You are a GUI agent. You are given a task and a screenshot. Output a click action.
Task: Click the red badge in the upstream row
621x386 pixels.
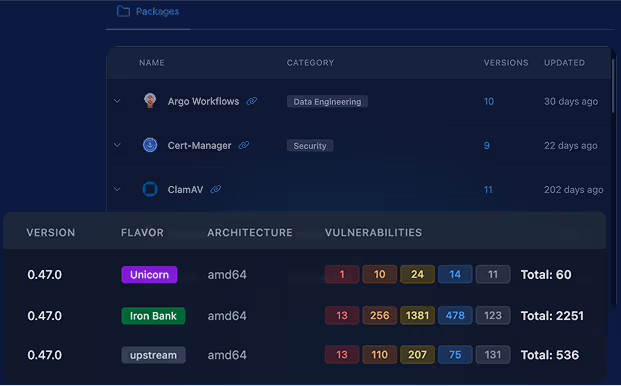pos(342,355)
